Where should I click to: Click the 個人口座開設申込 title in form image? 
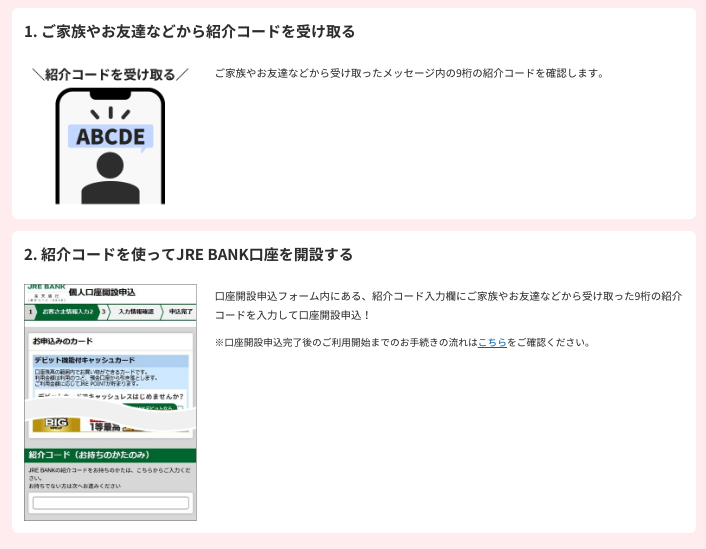click(101, 291)
